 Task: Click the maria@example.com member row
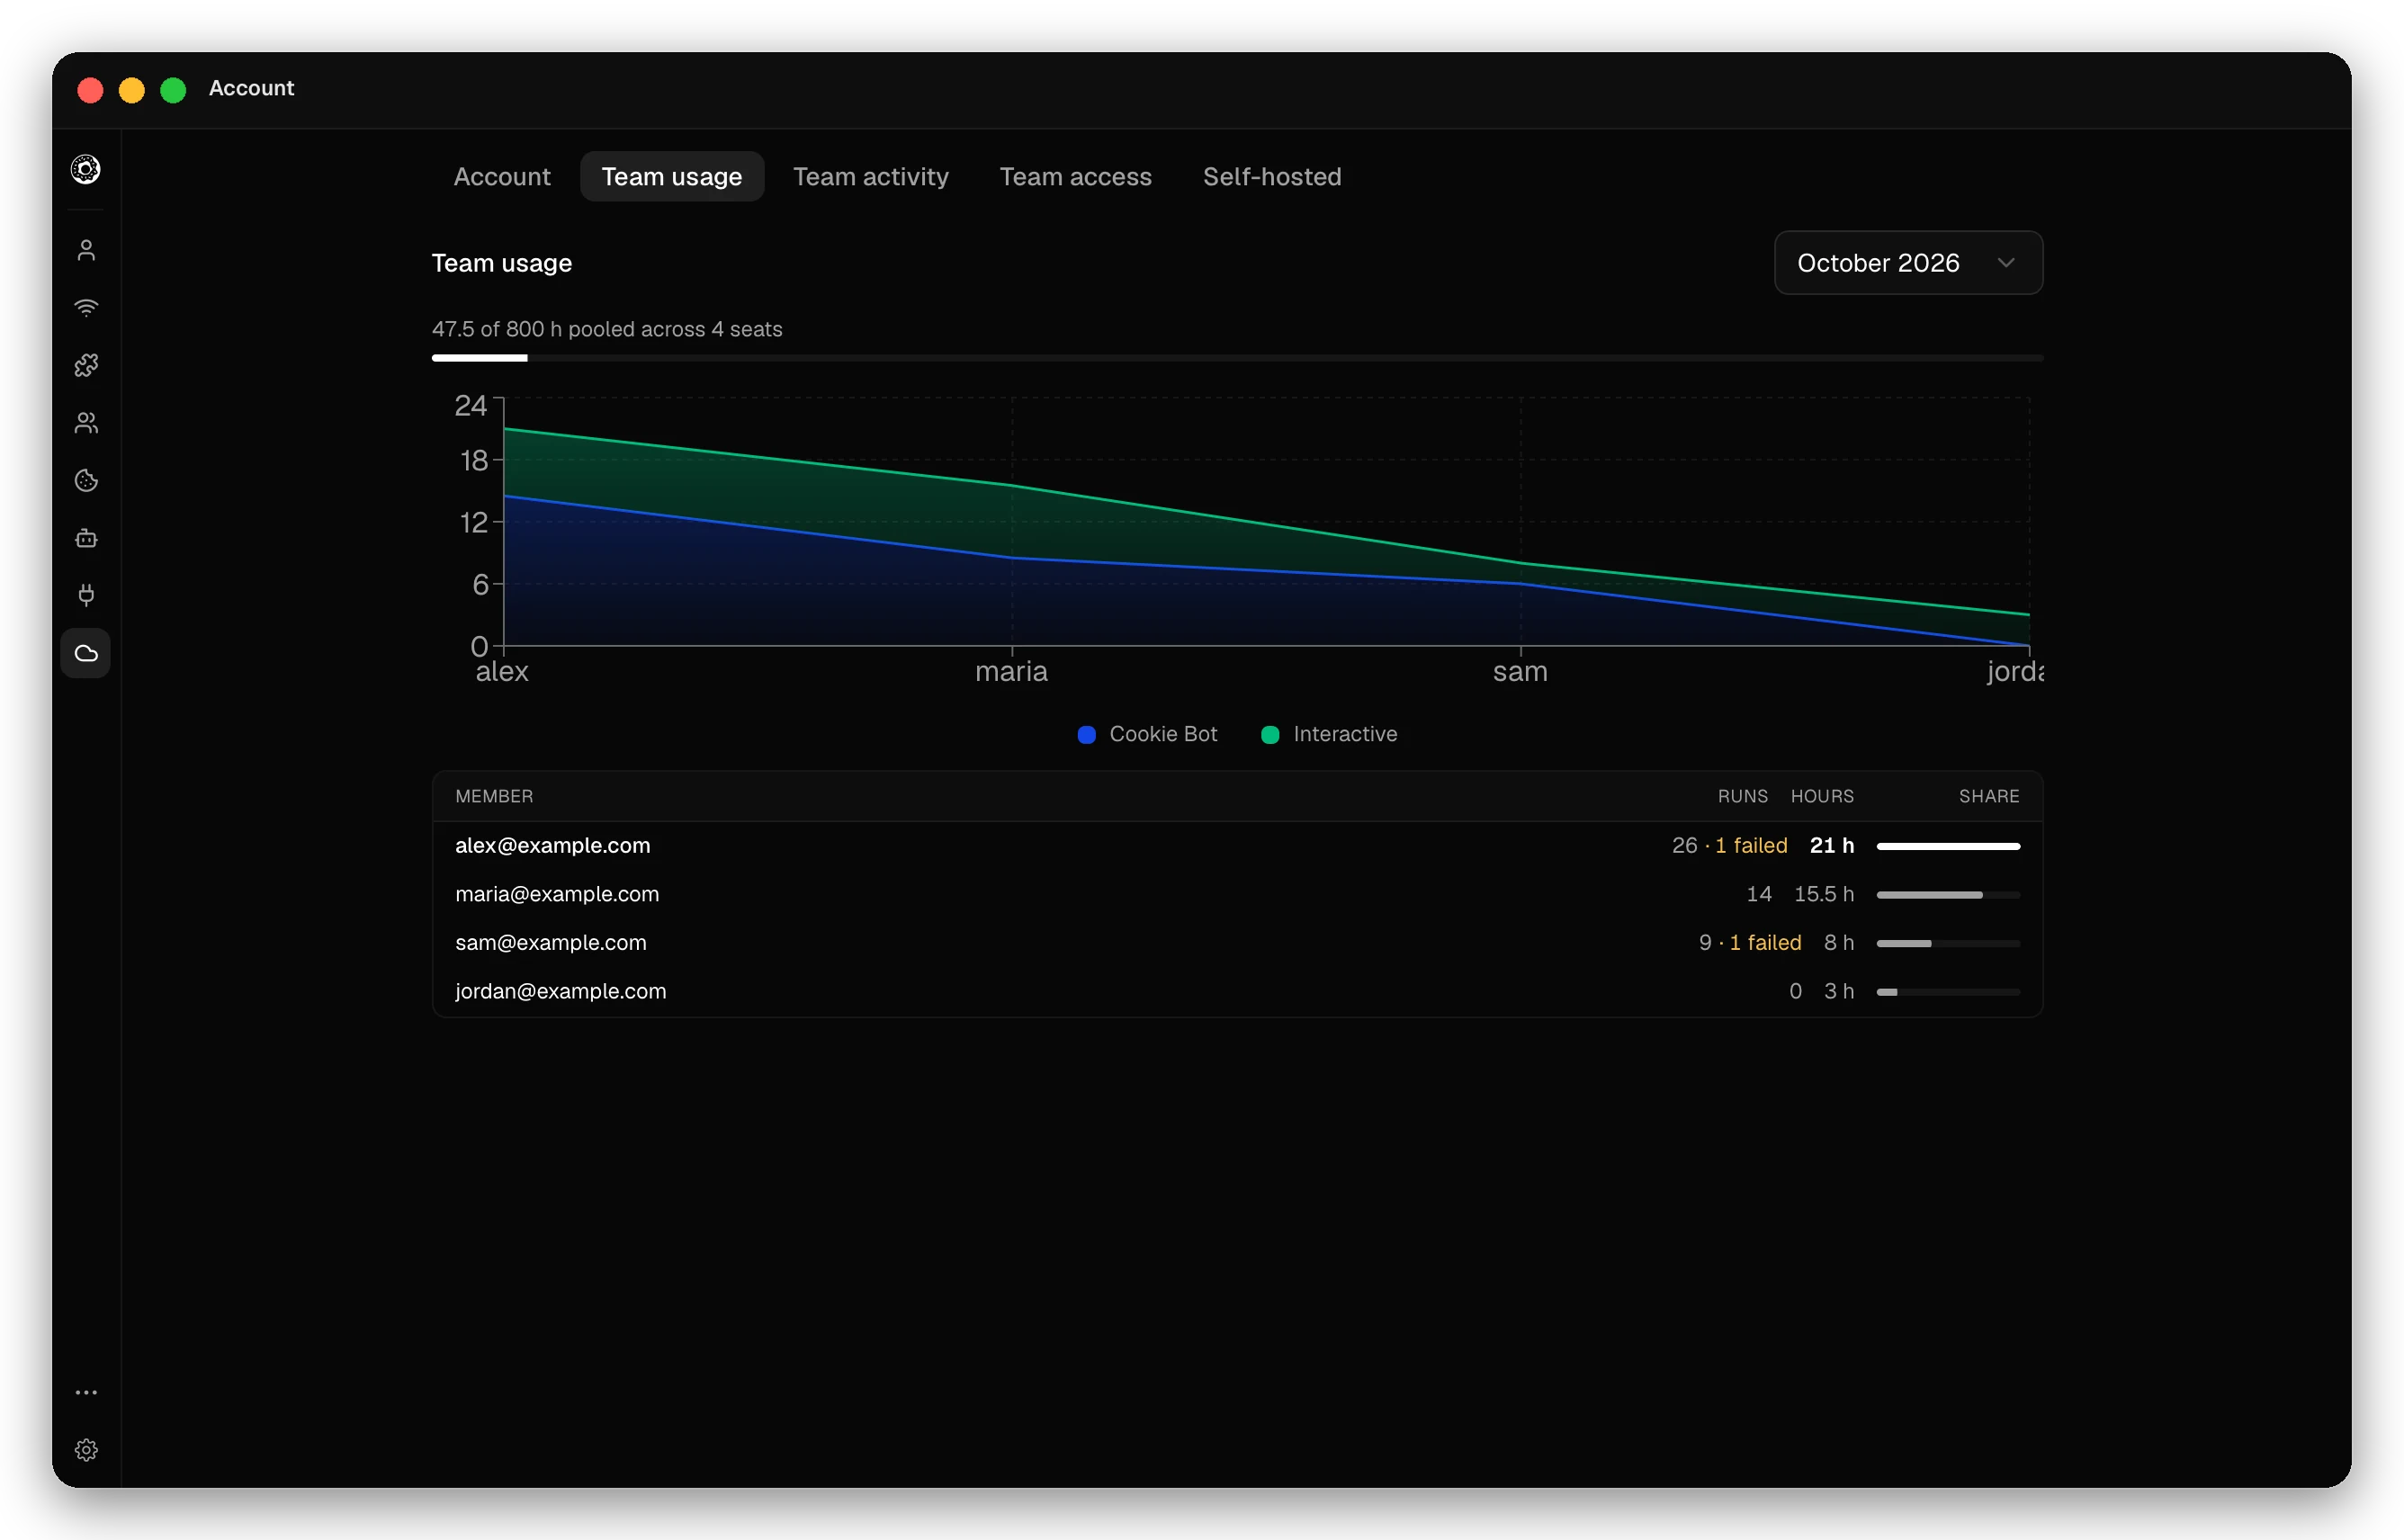(1236, 894)
